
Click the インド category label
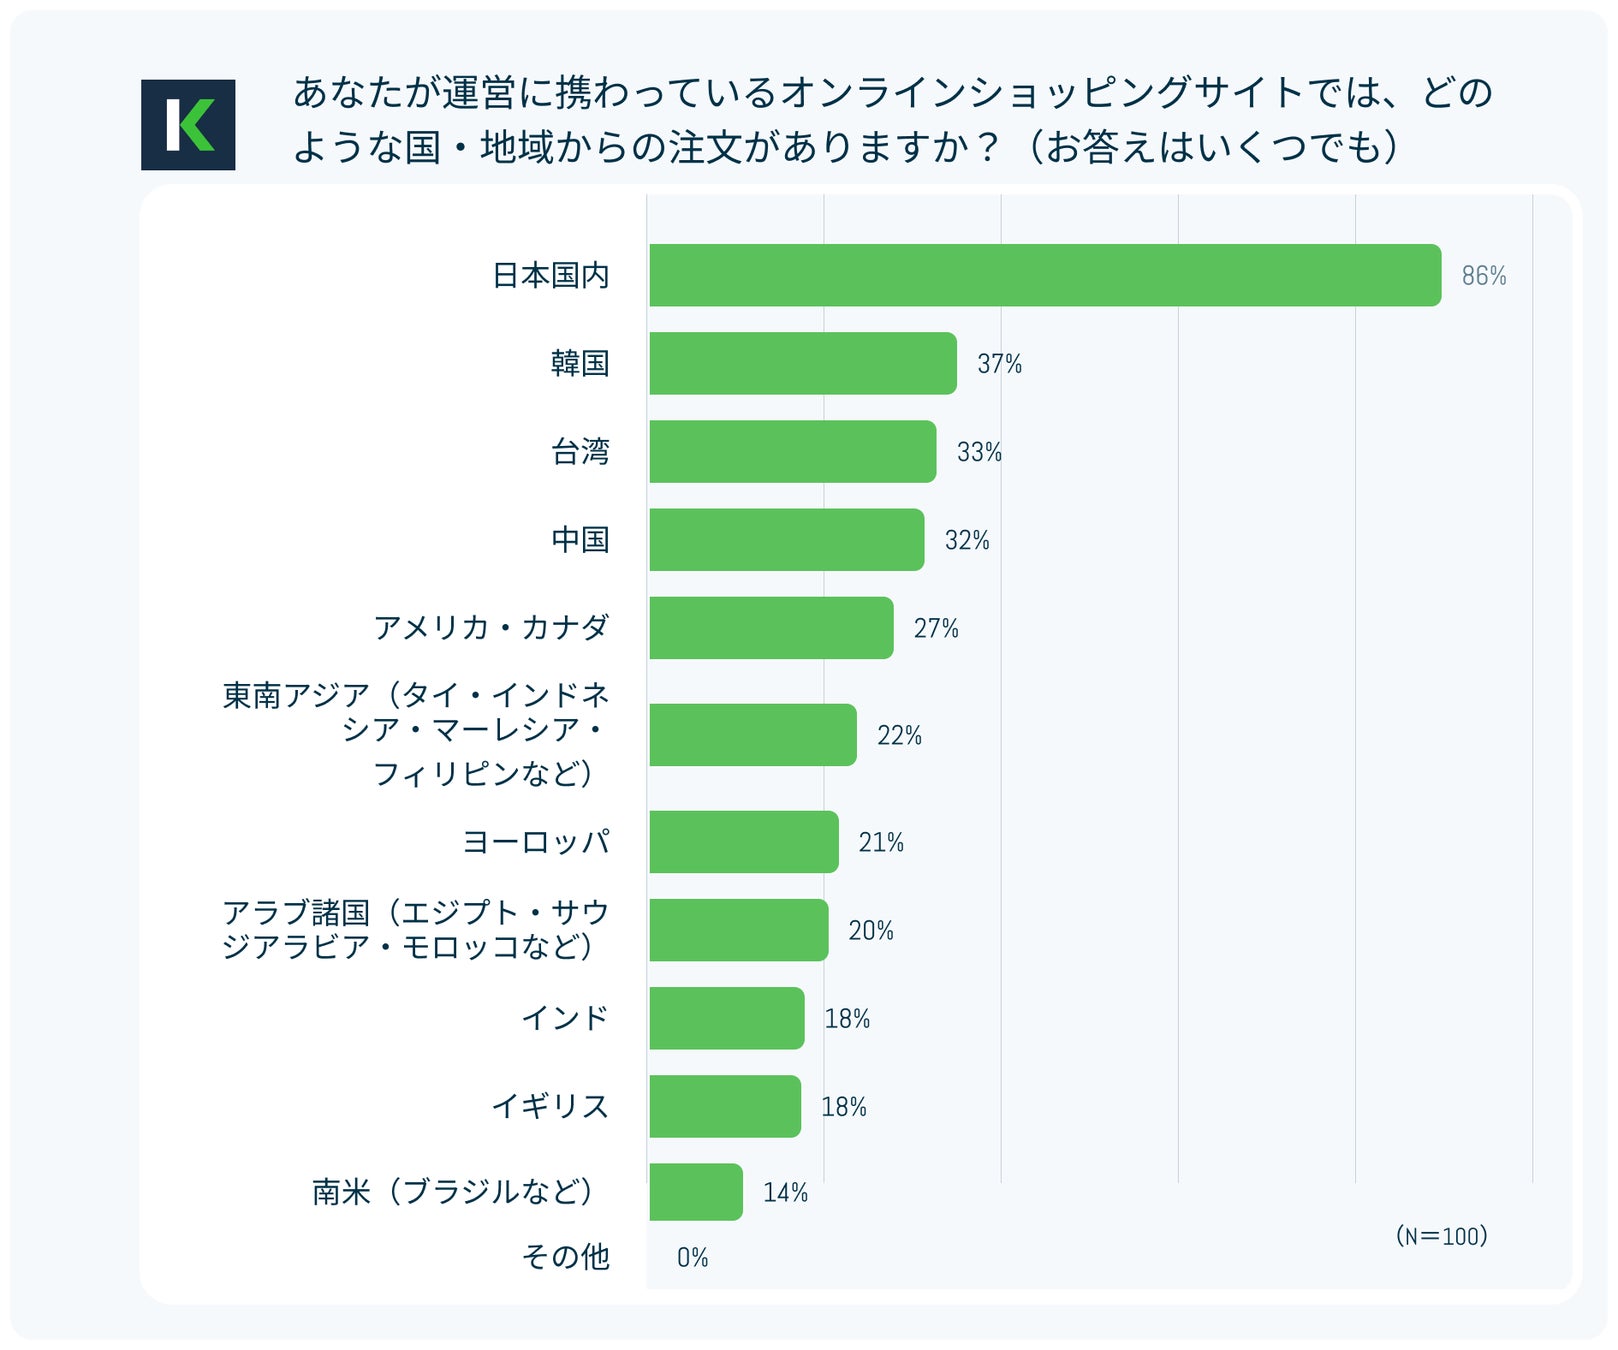tap(565, 1018)
